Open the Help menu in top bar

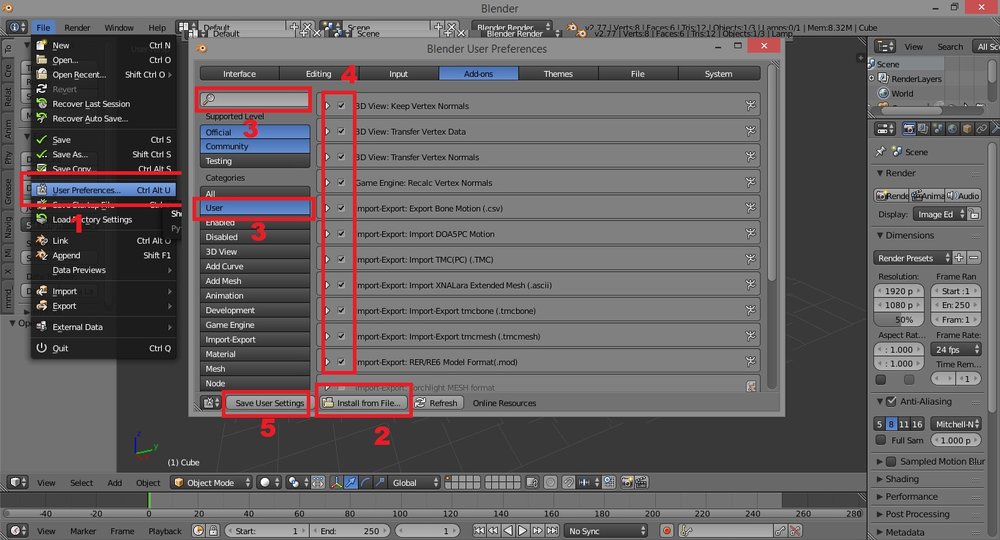[157, 27]
